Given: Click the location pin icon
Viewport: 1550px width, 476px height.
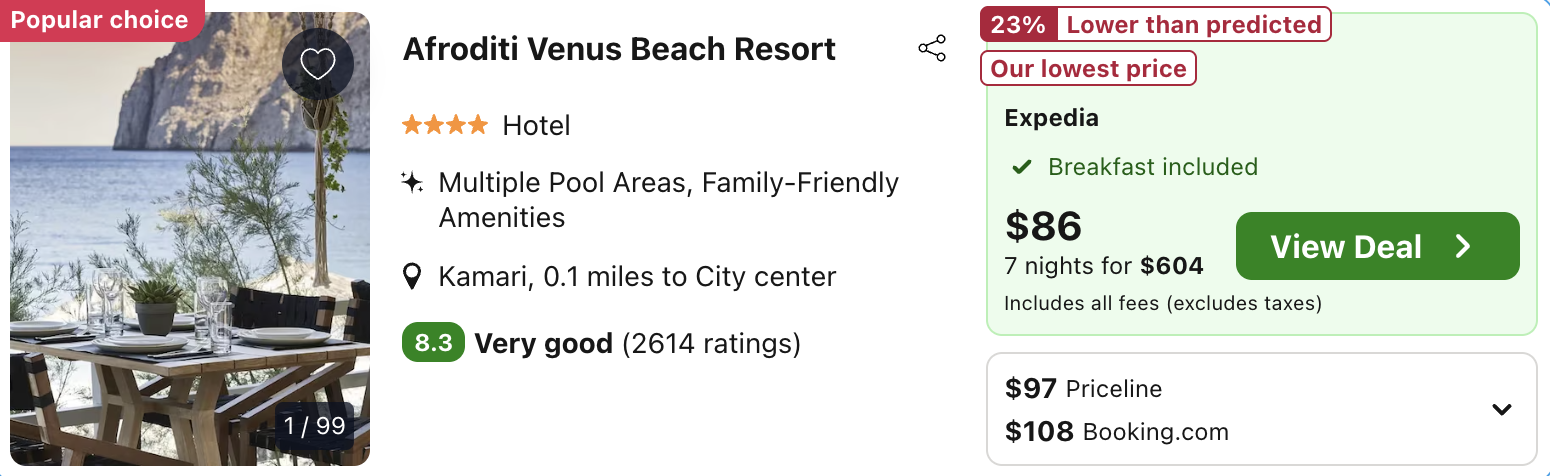Looking at the screenshot, I should click(x=411, y=276).
